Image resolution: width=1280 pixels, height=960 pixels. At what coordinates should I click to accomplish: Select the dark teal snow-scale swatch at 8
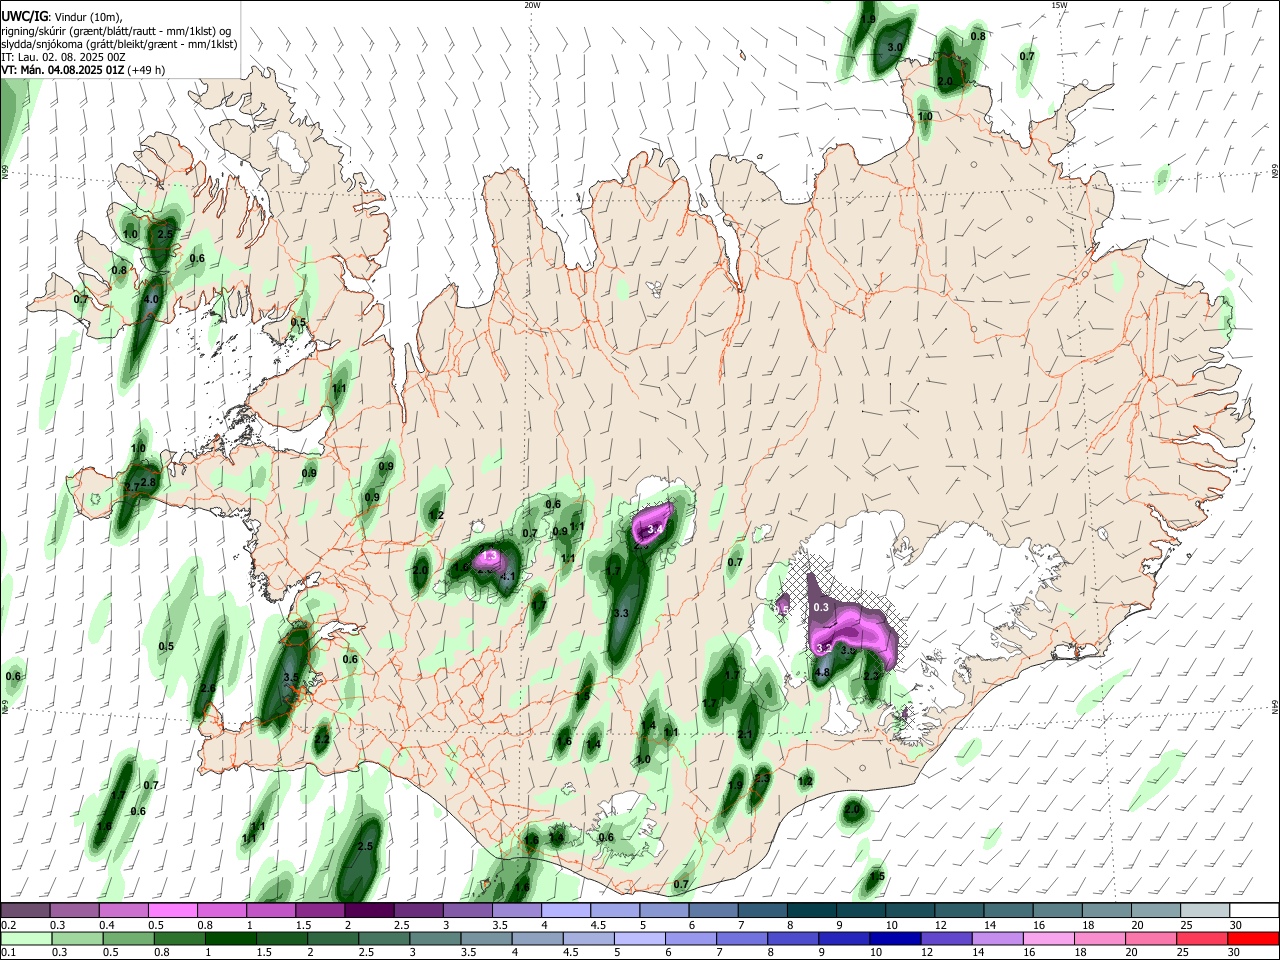[810, 911]
